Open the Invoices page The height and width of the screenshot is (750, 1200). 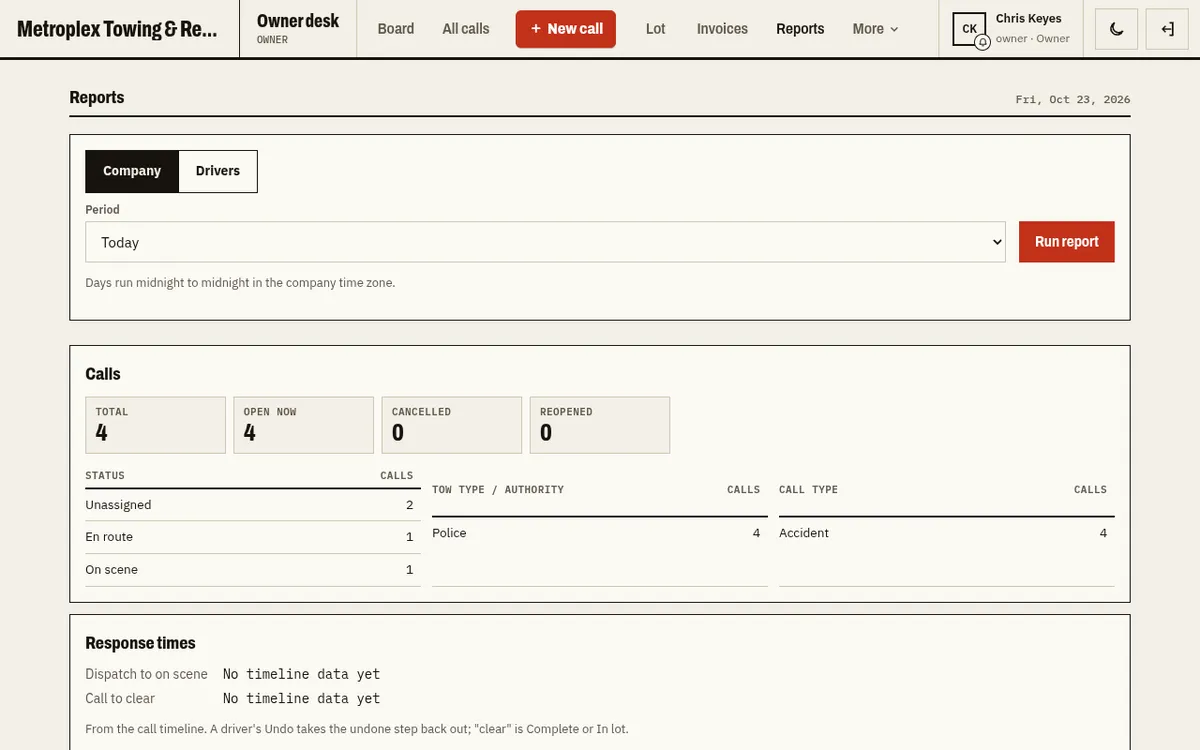click(x=722, y=29)
